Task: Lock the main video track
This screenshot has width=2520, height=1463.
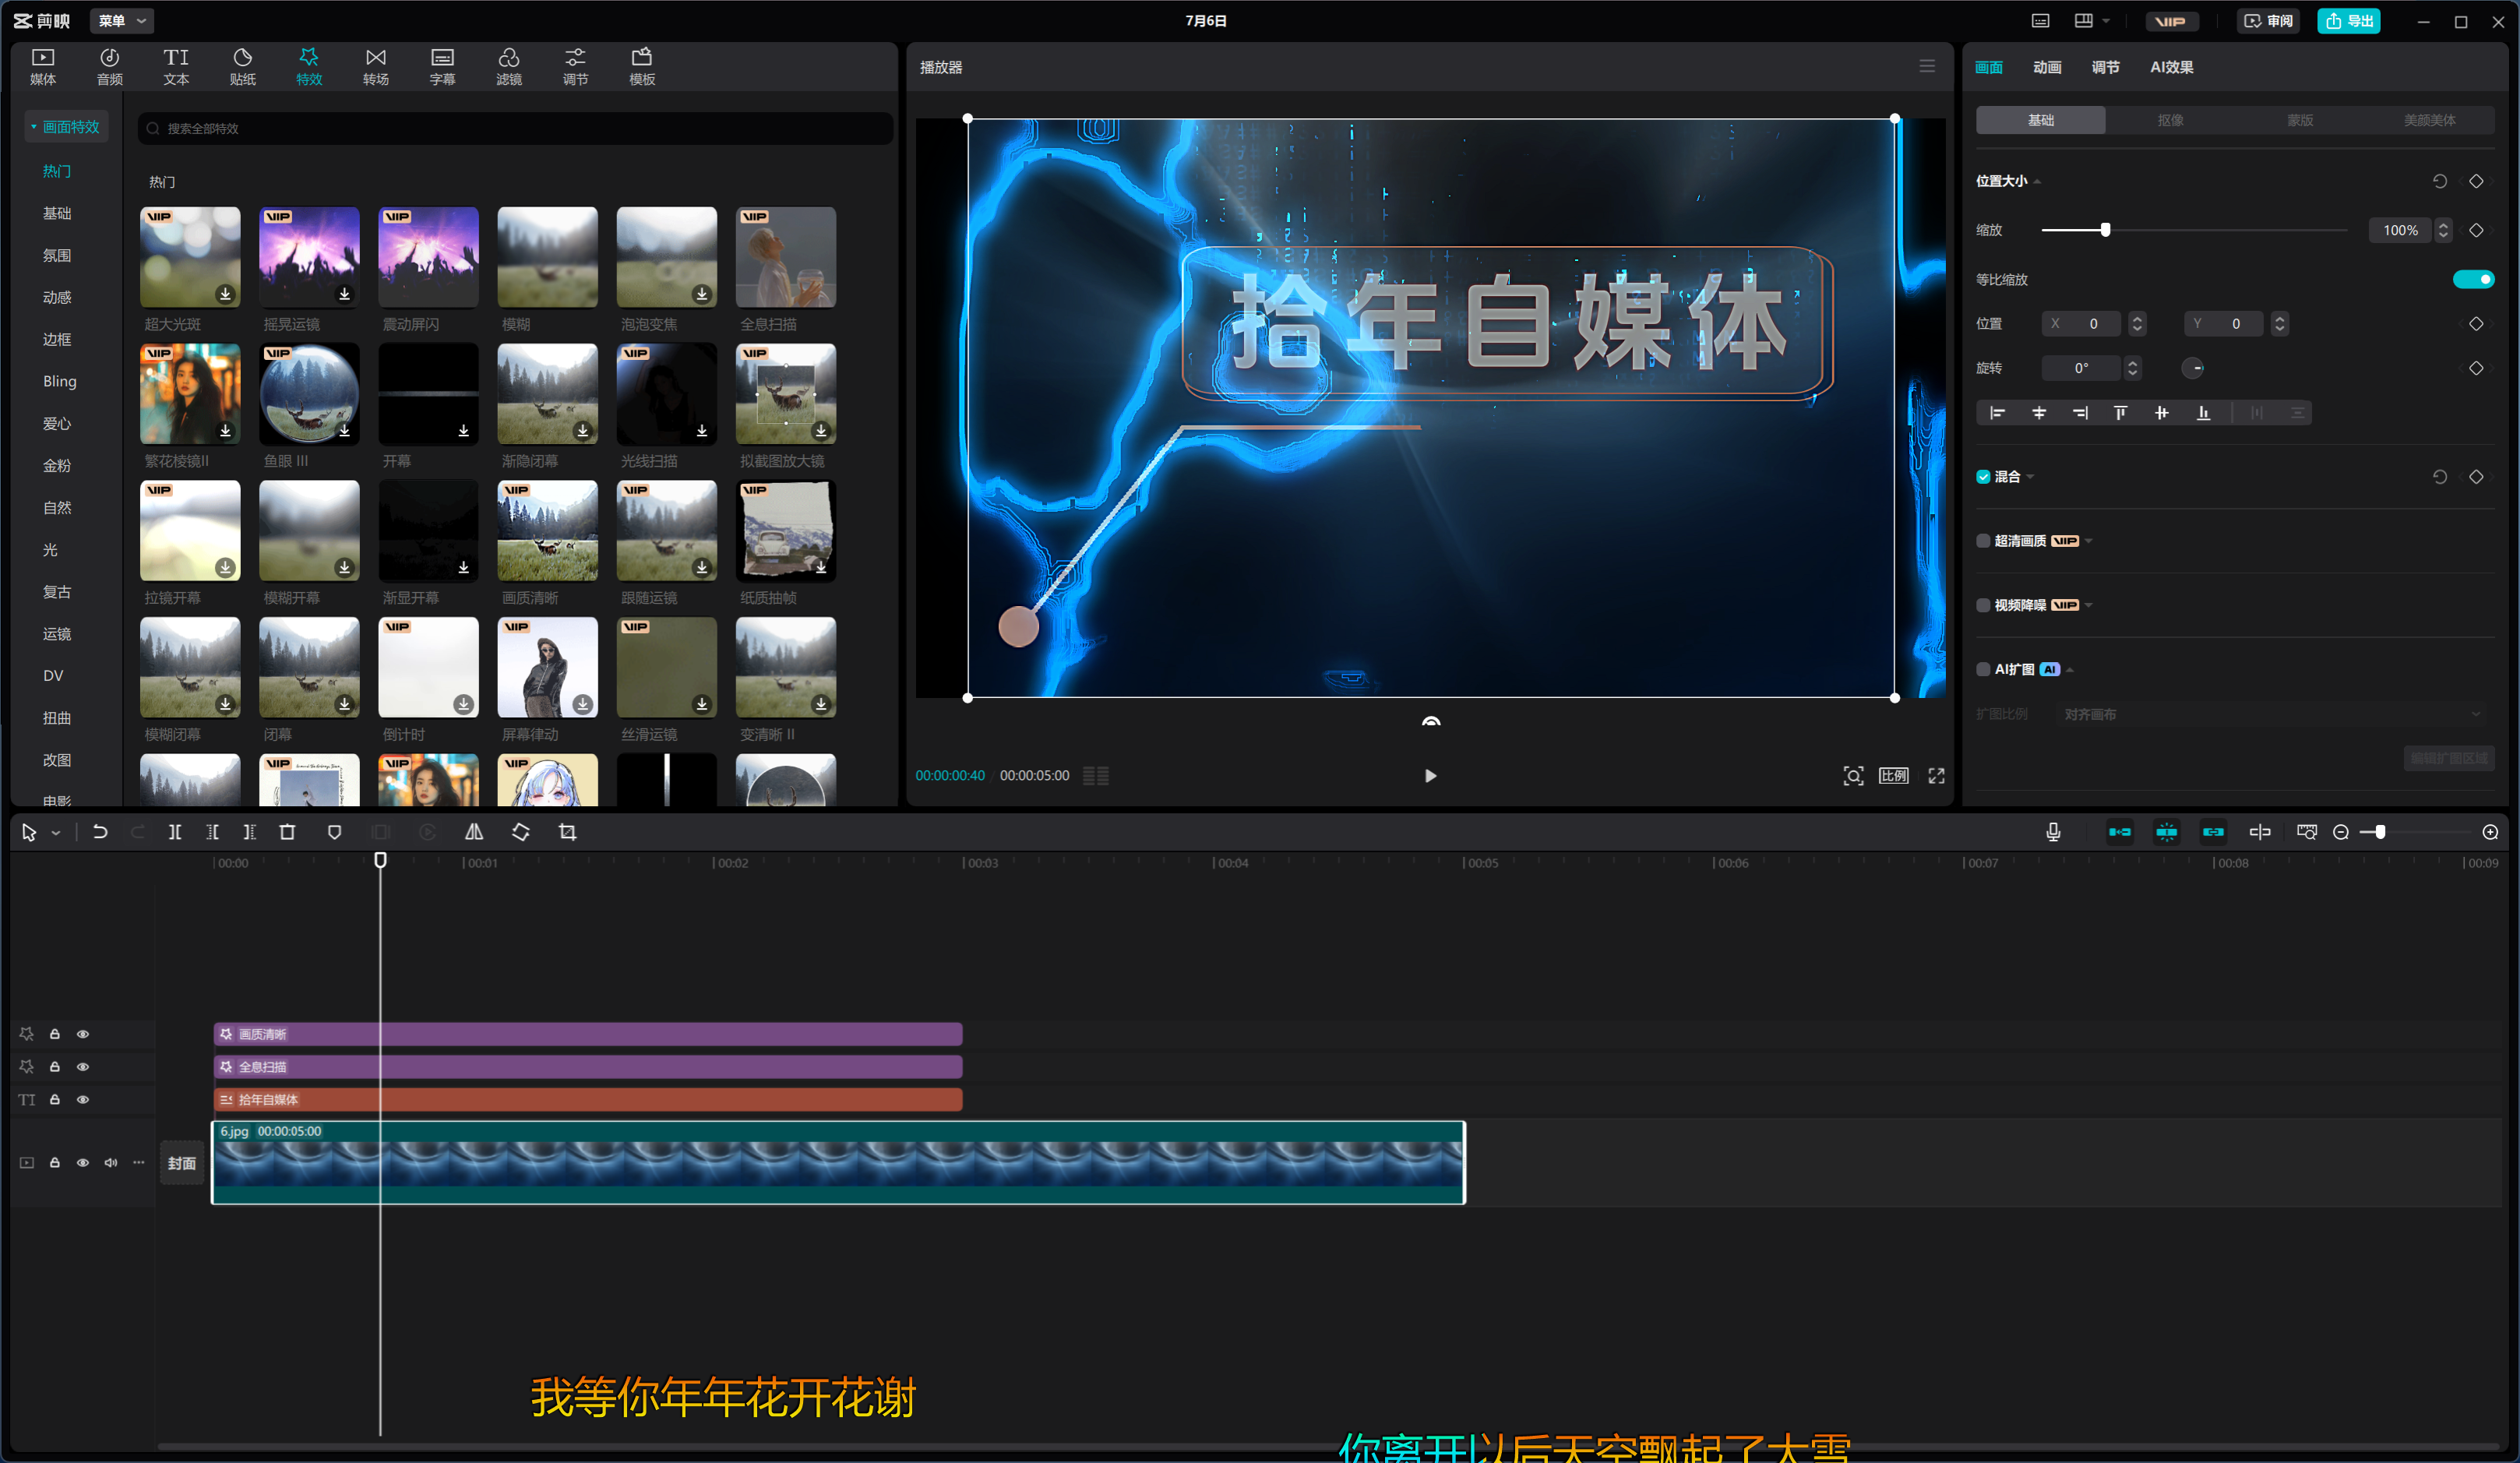Action: point(55,1163)
